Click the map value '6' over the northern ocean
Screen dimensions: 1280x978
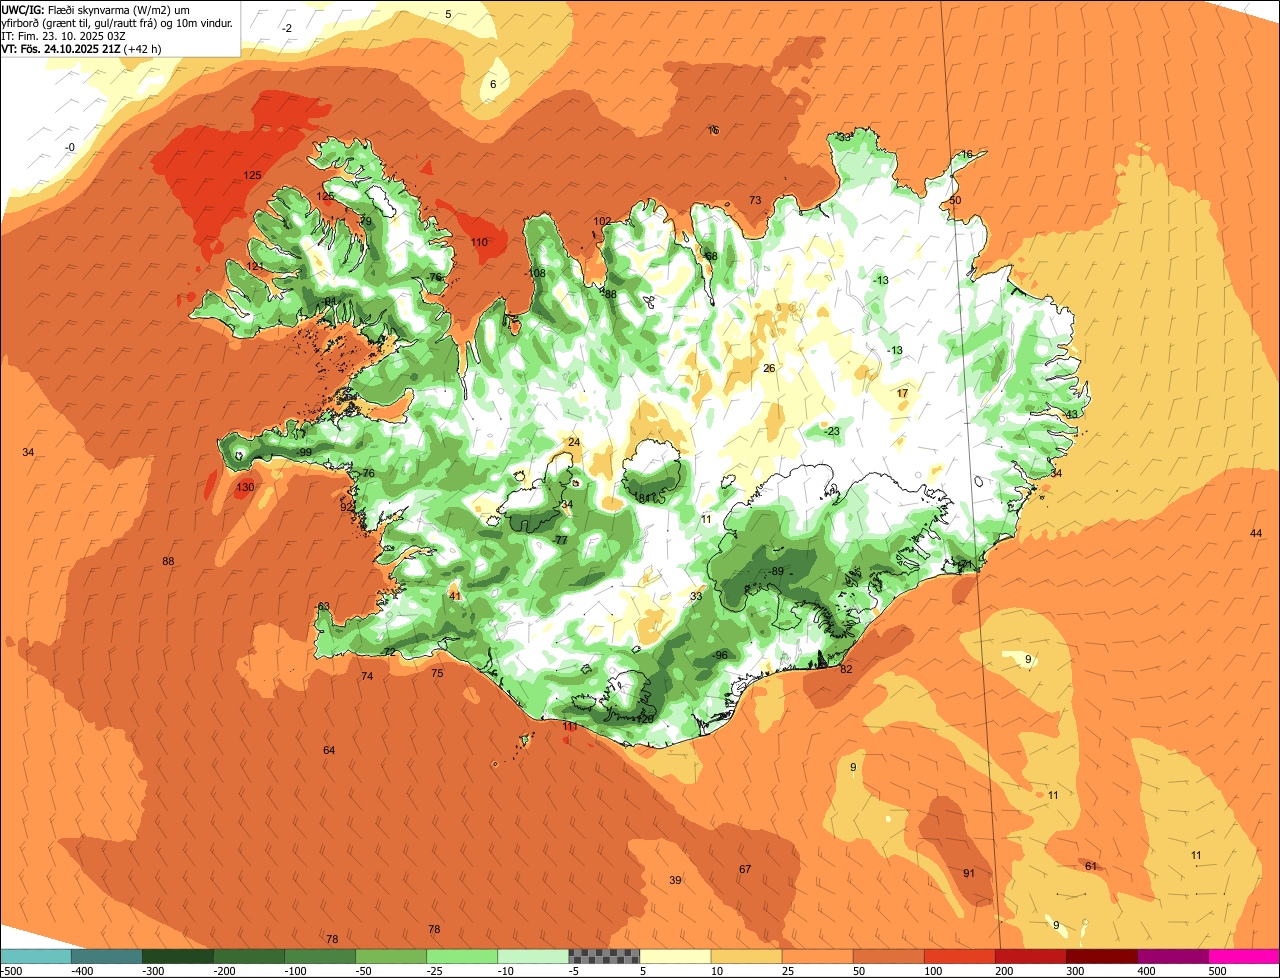coord(493,84)
